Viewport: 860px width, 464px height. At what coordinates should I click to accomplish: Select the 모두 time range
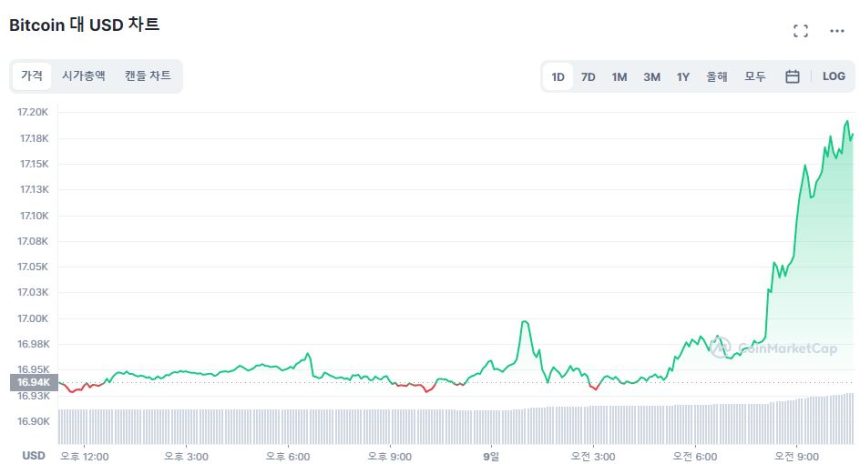(755, 76)
